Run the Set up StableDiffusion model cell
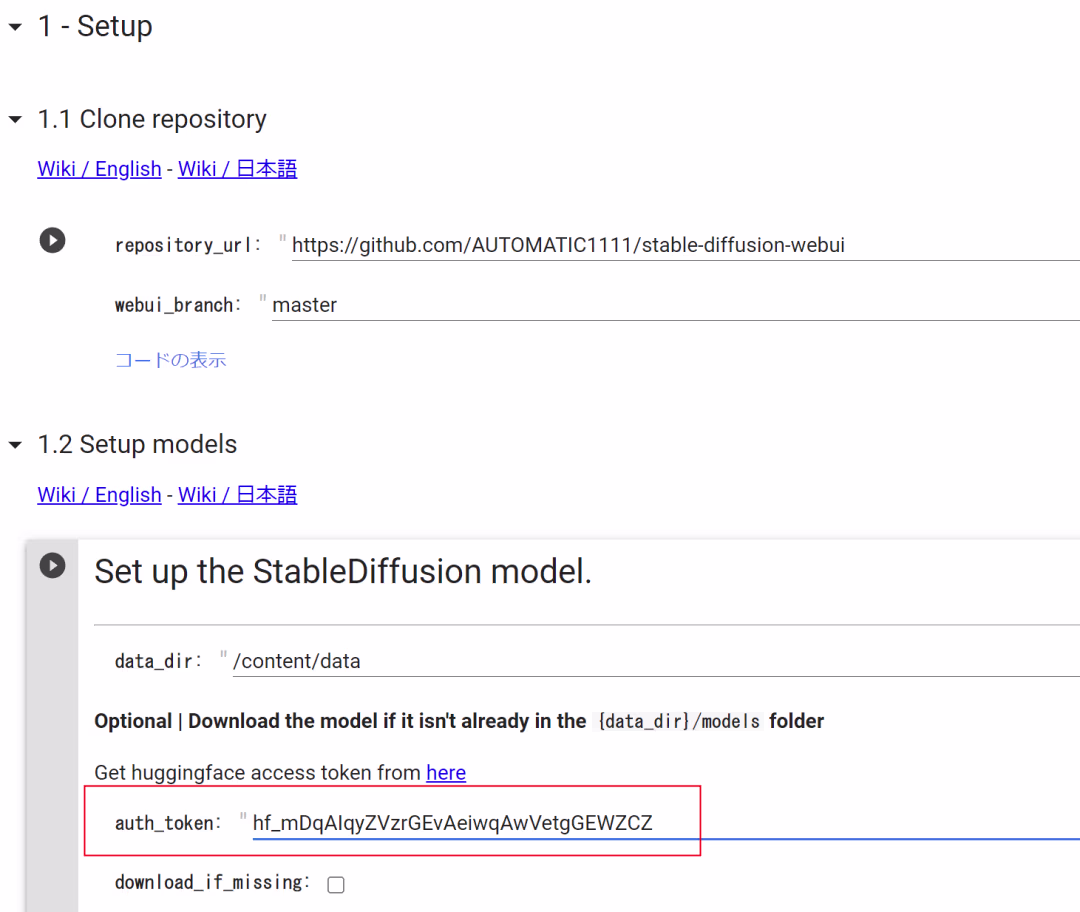1080x912 pixels. [52, 566]
